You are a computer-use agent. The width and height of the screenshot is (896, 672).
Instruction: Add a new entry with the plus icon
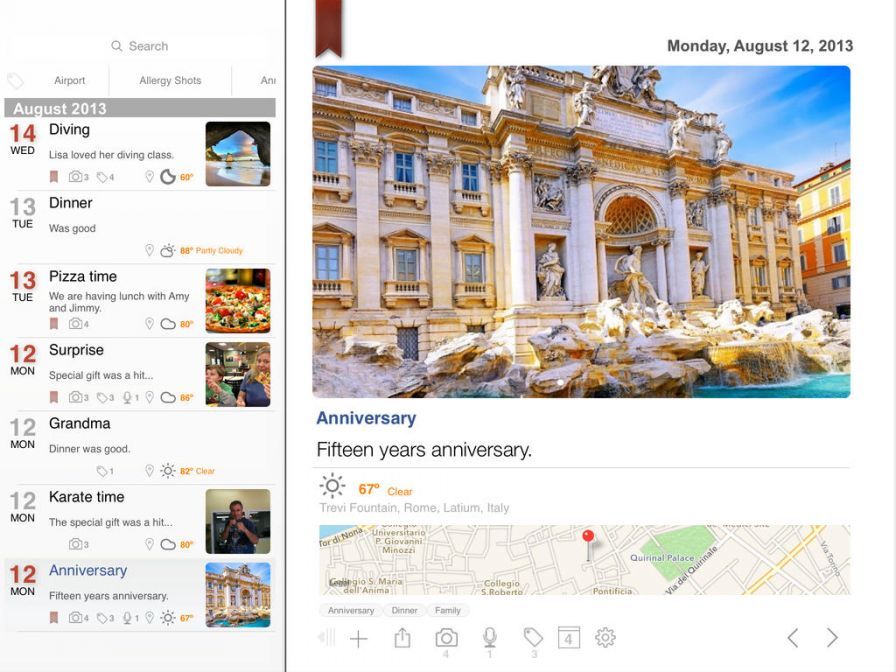(358, 639)
